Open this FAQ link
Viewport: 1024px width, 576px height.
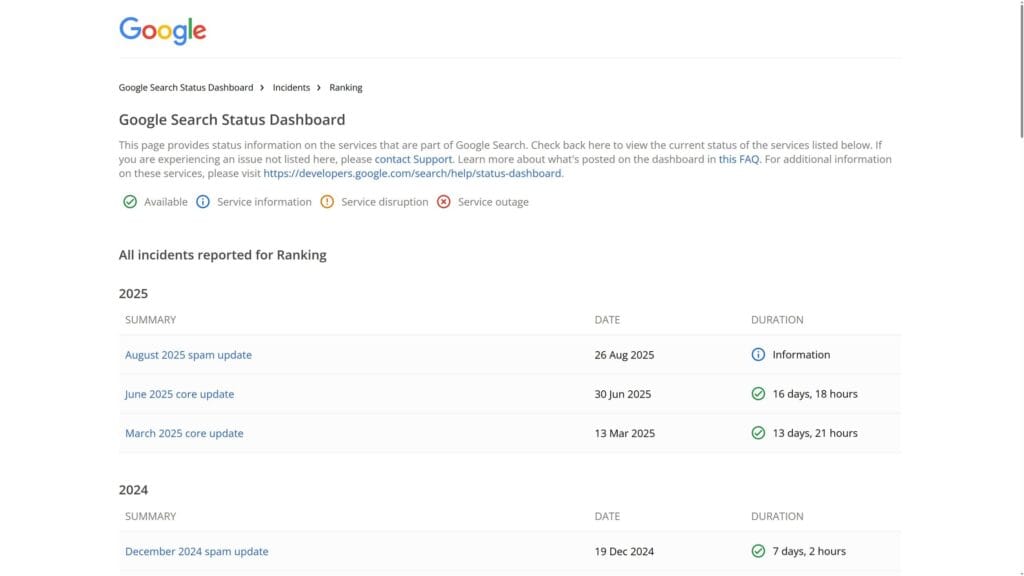[x=739, y=159]
